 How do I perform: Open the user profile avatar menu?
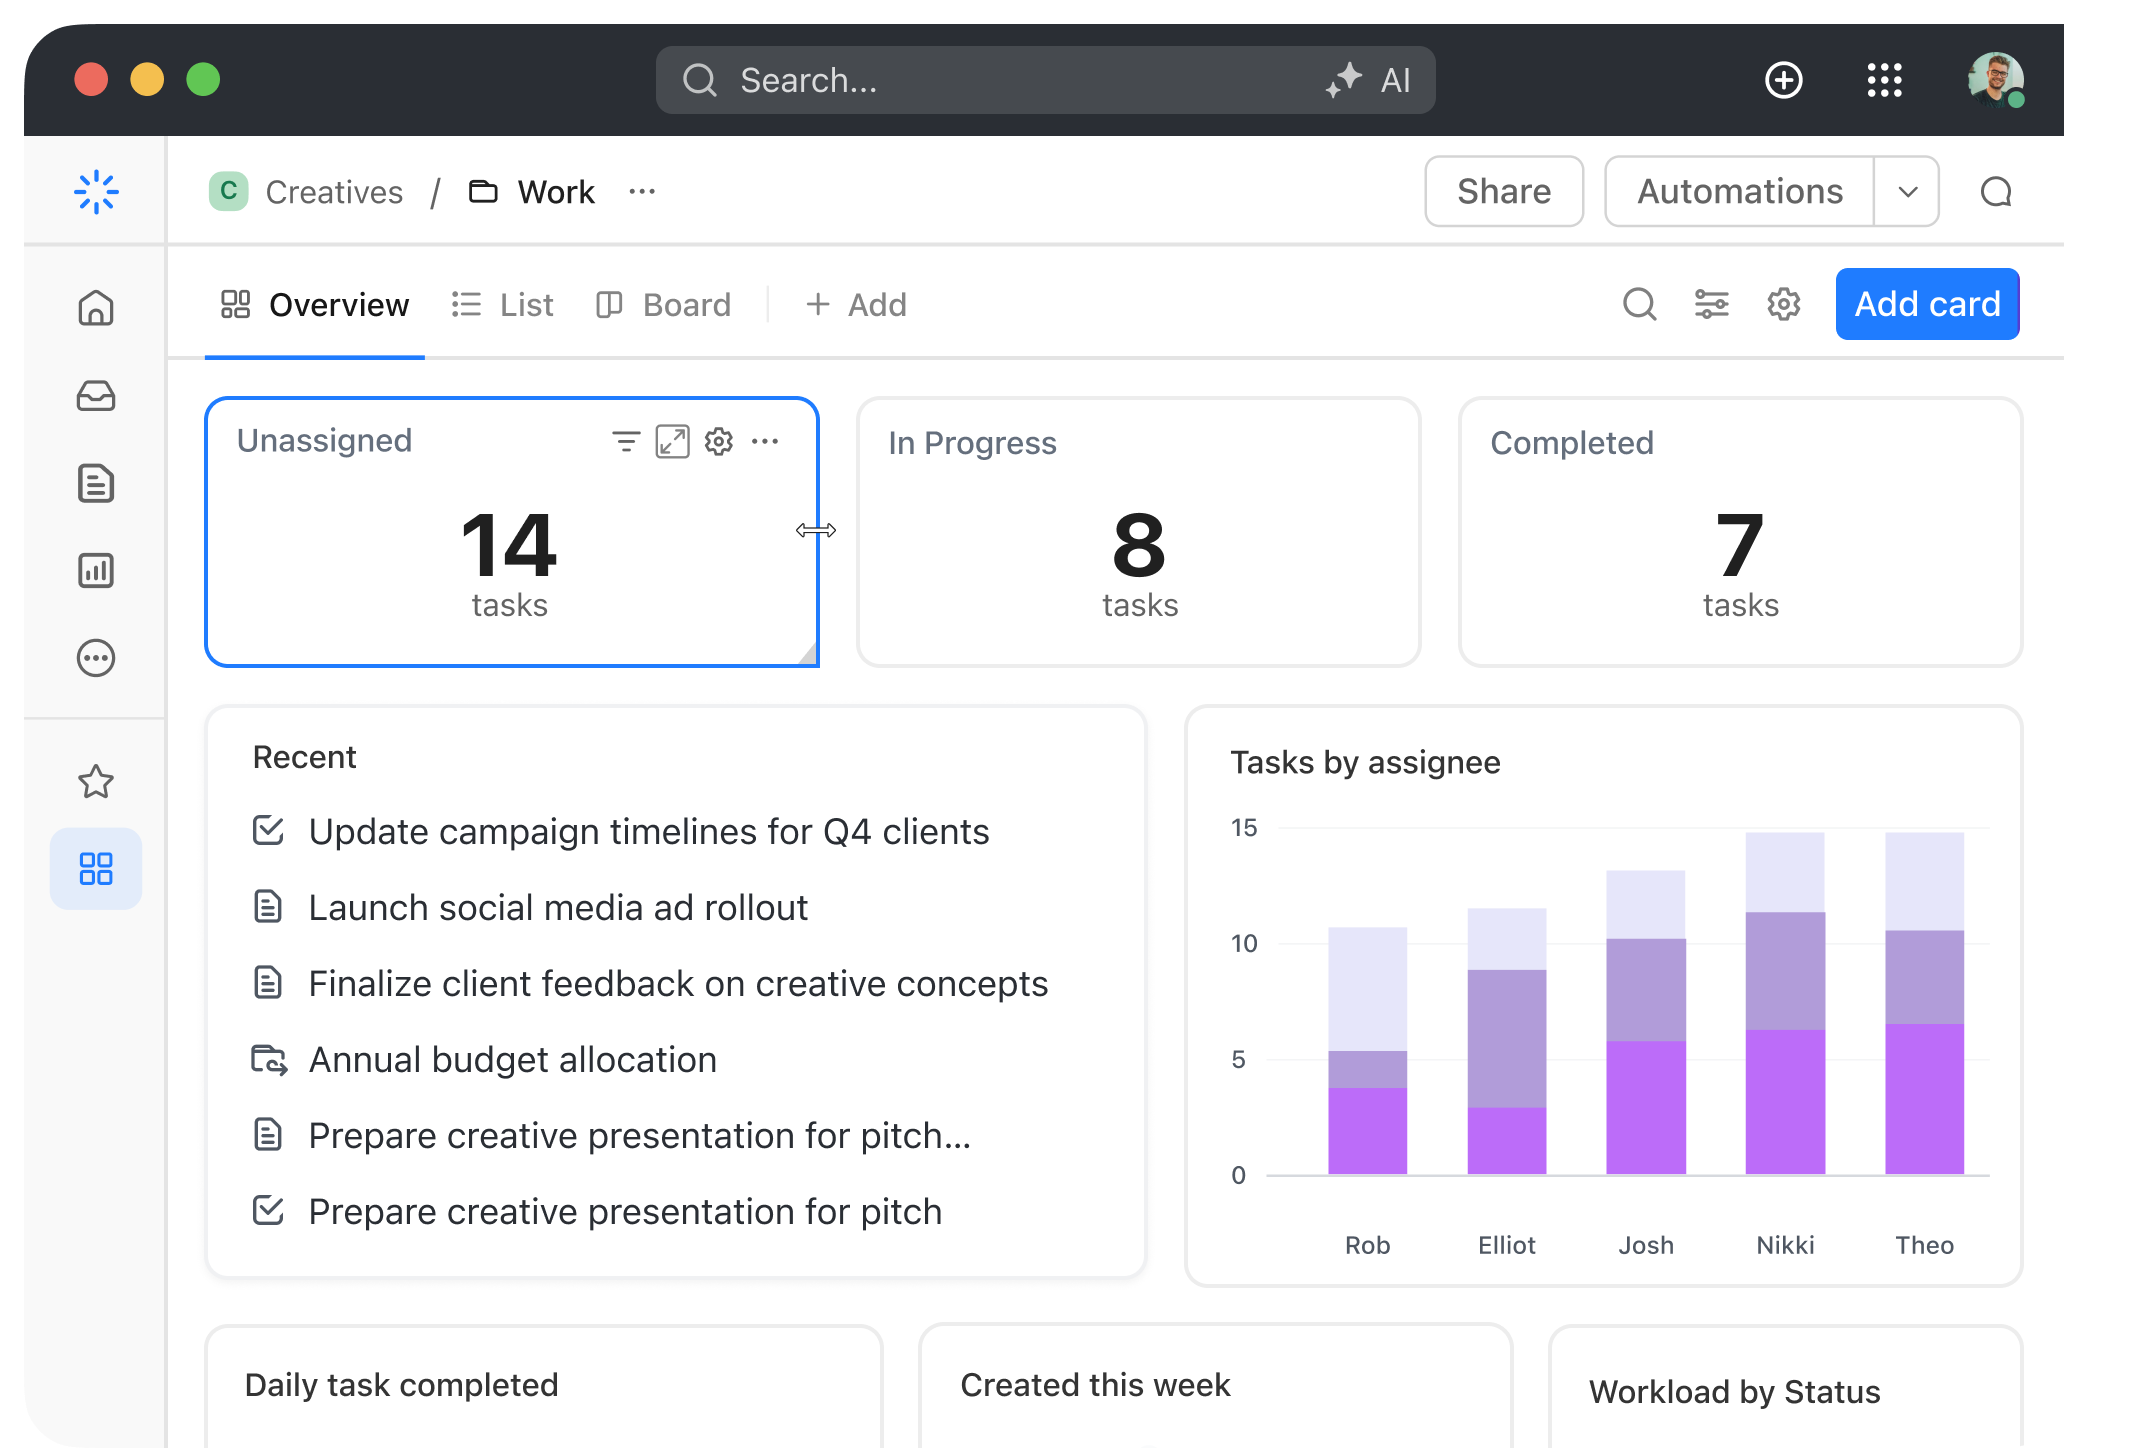pos(1995,80)
